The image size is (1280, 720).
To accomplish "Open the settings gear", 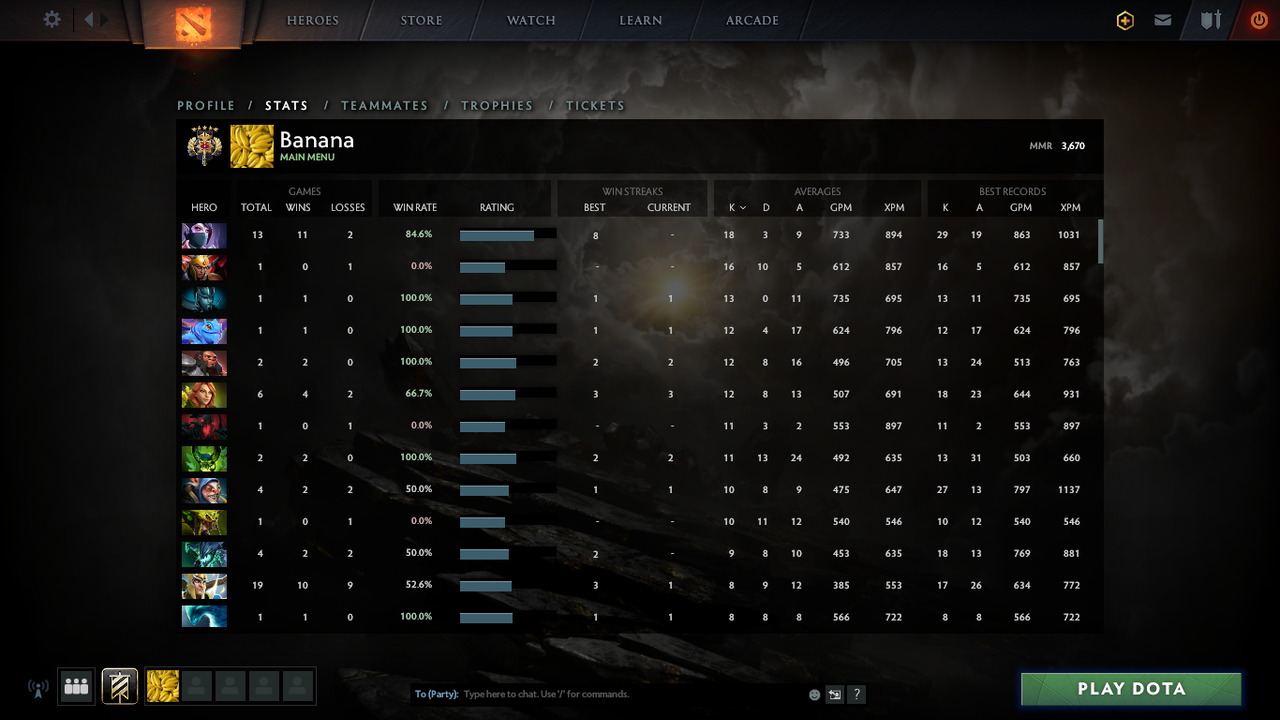I will click(52, 19).
